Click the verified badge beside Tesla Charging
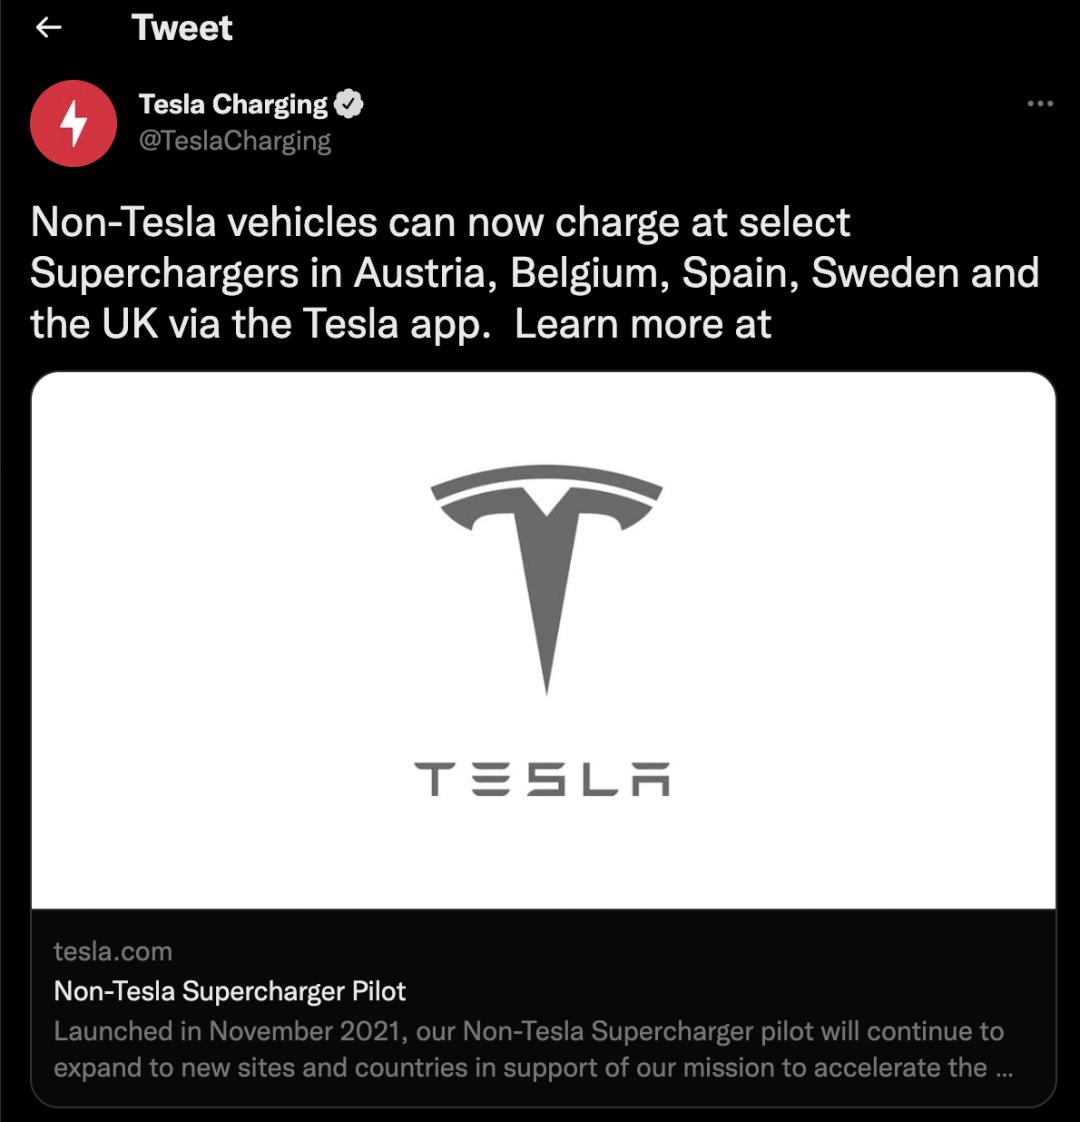Viewport: 1080px width, 1122px height. [348, 104]
